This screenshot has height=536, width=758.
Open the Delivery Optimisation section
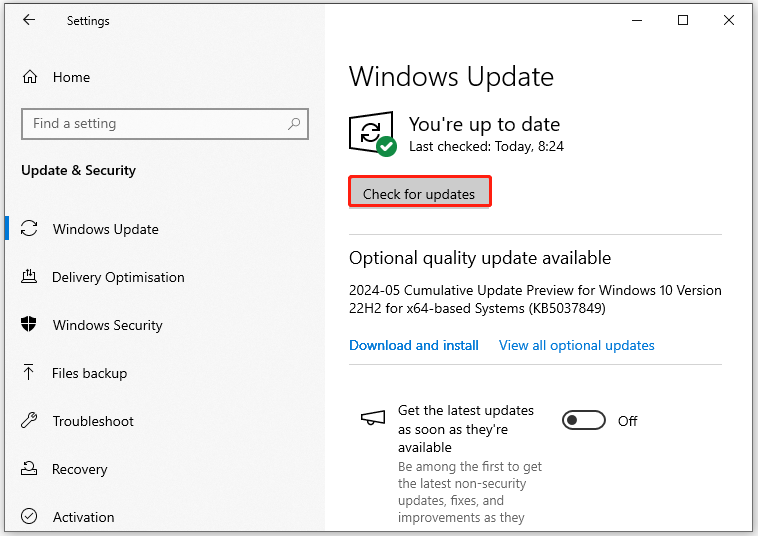118,277
